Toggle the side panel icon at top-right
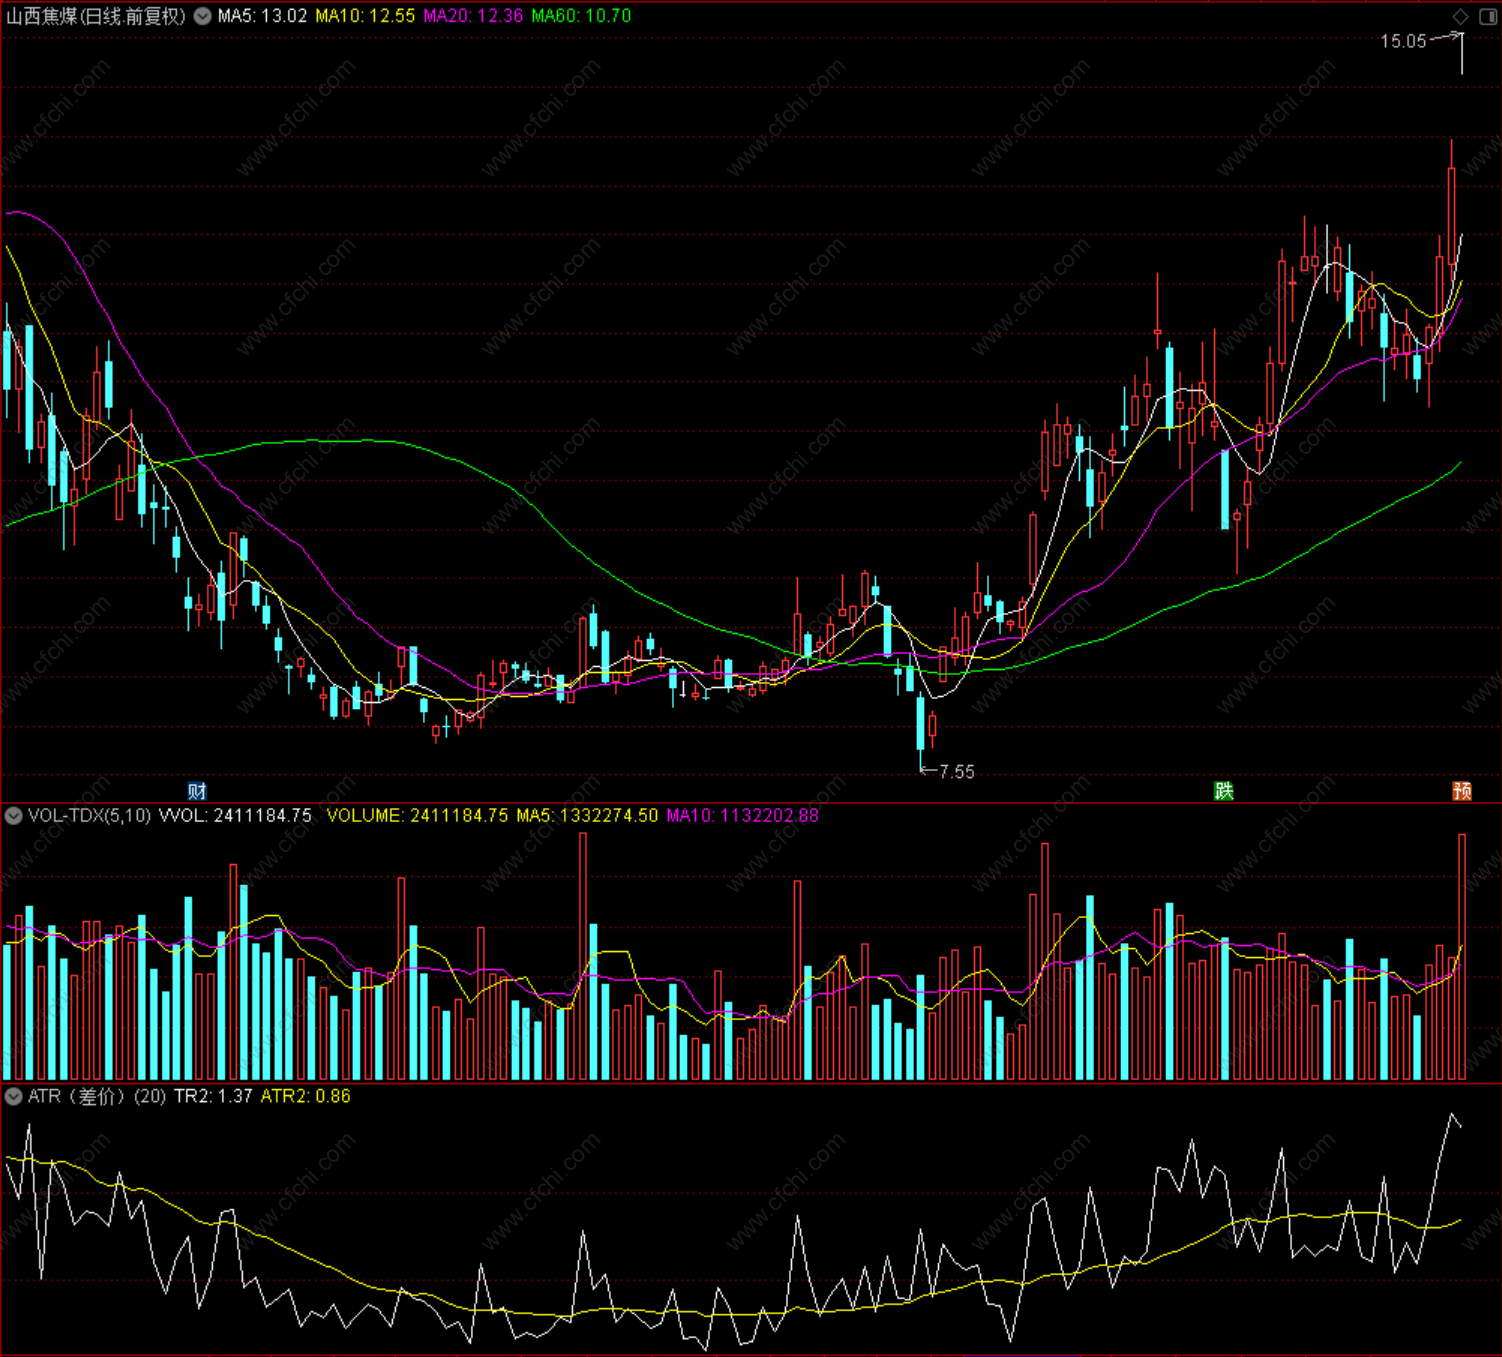 click(x=1488, y=16)
